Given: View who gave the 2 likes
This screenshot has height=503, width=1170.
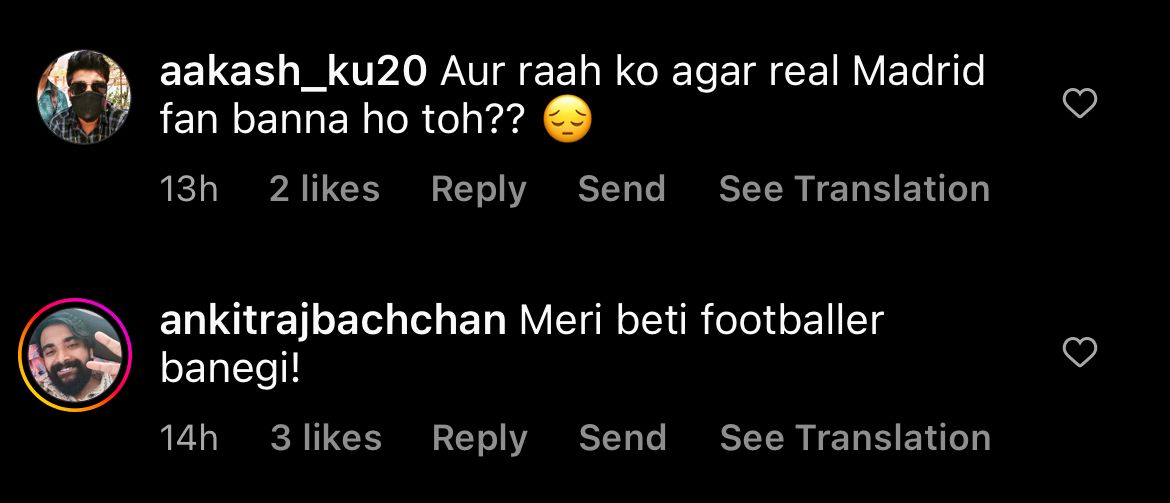Looking at the screenshot, I should point(324,189).
